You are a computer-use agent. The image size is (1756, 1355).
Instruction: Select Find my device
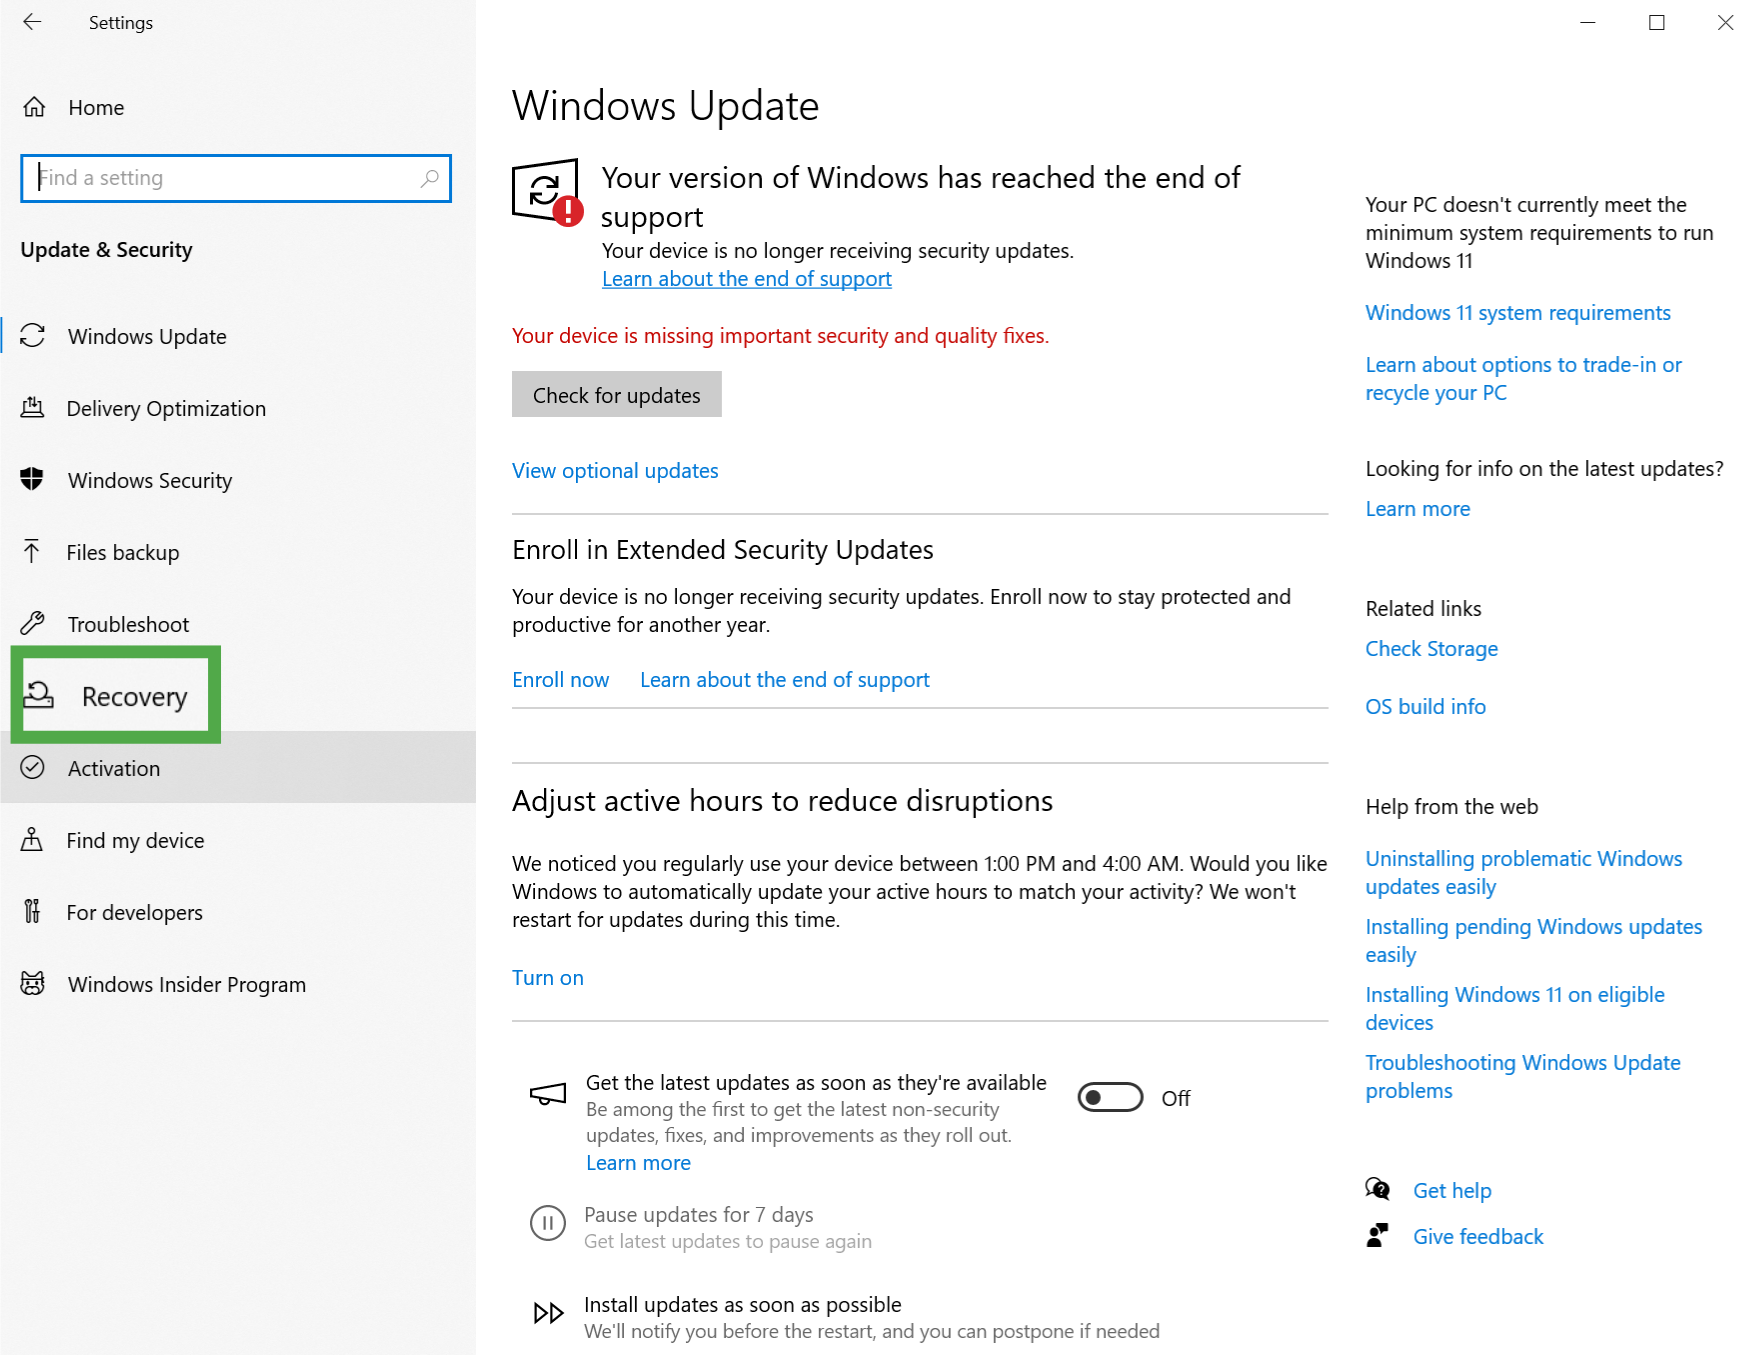click(238, 840)
